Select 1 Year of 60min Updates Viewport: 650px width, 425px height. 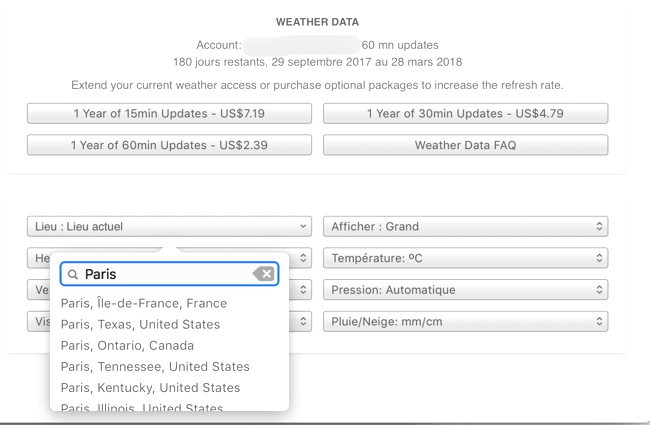[x=169, y=146]
